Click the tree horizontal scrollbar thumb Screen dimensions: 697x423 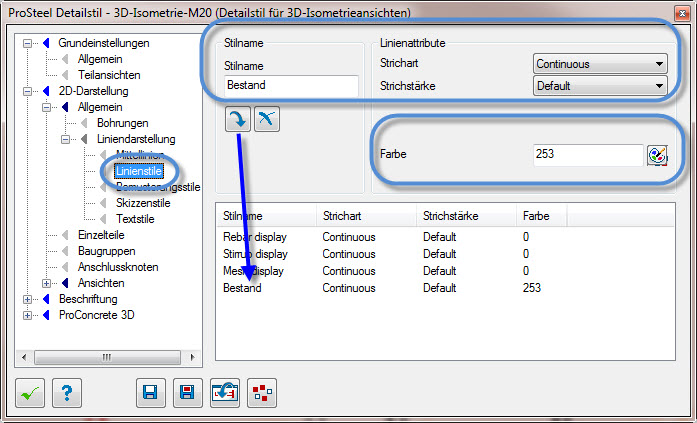[107, 357]
